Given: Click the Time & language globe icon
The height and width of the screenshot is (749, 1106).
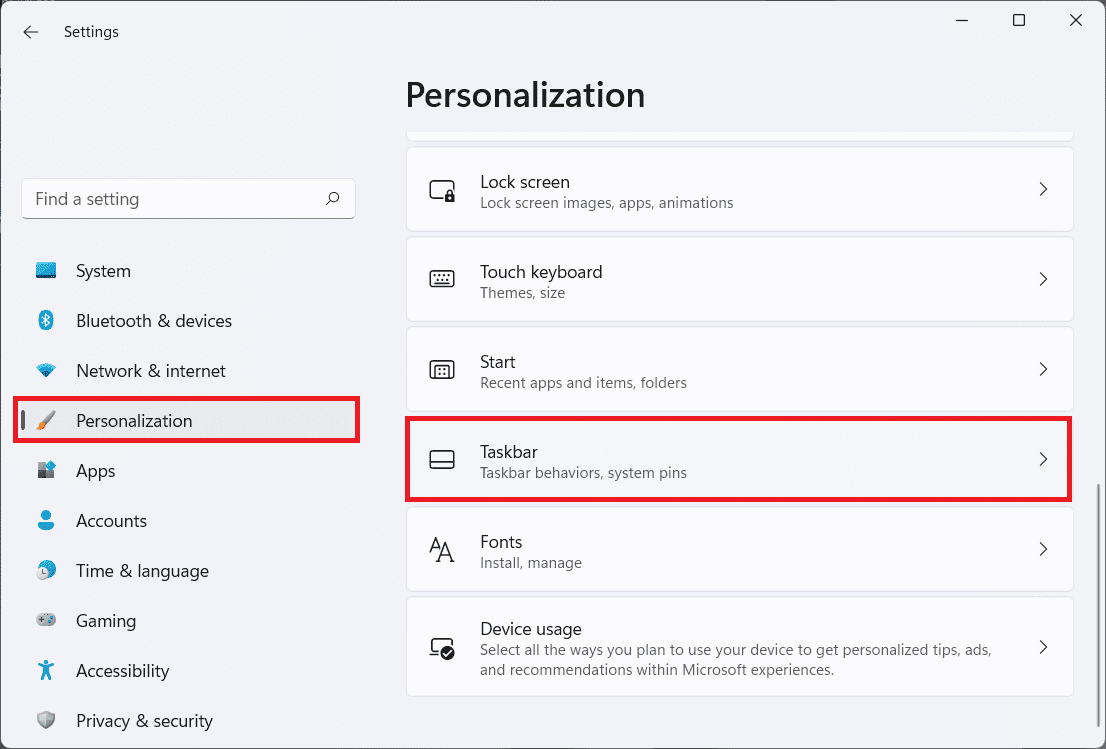Looking at the screenshot, I should pos(46,571).
